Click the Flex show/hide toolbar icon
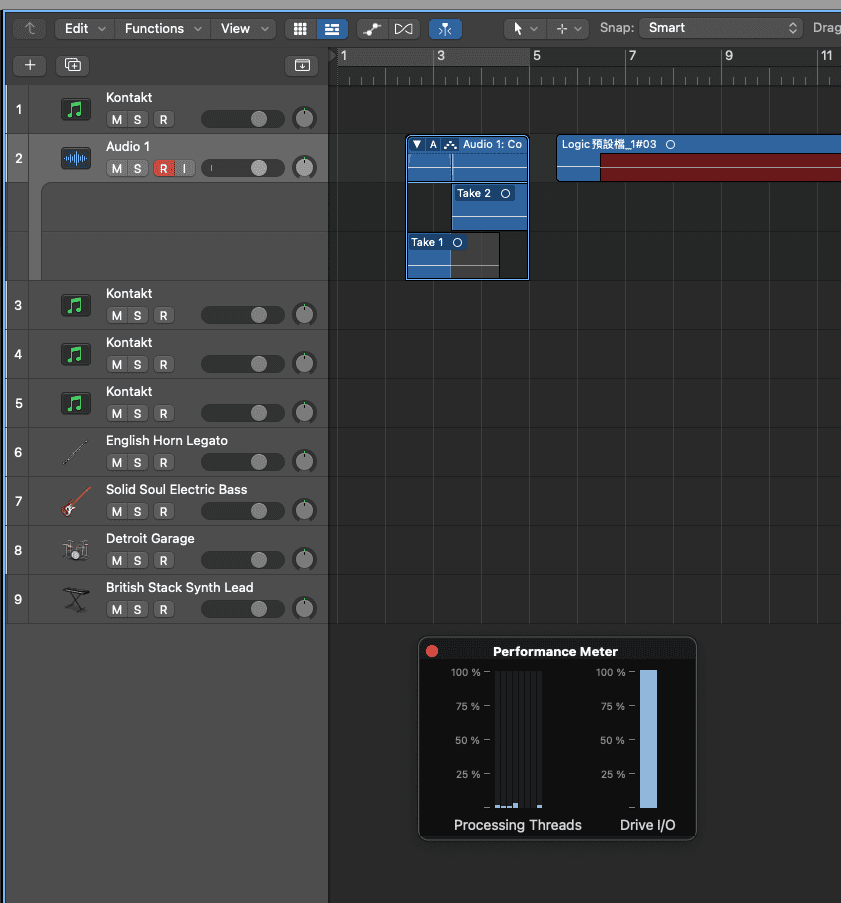 404,29
